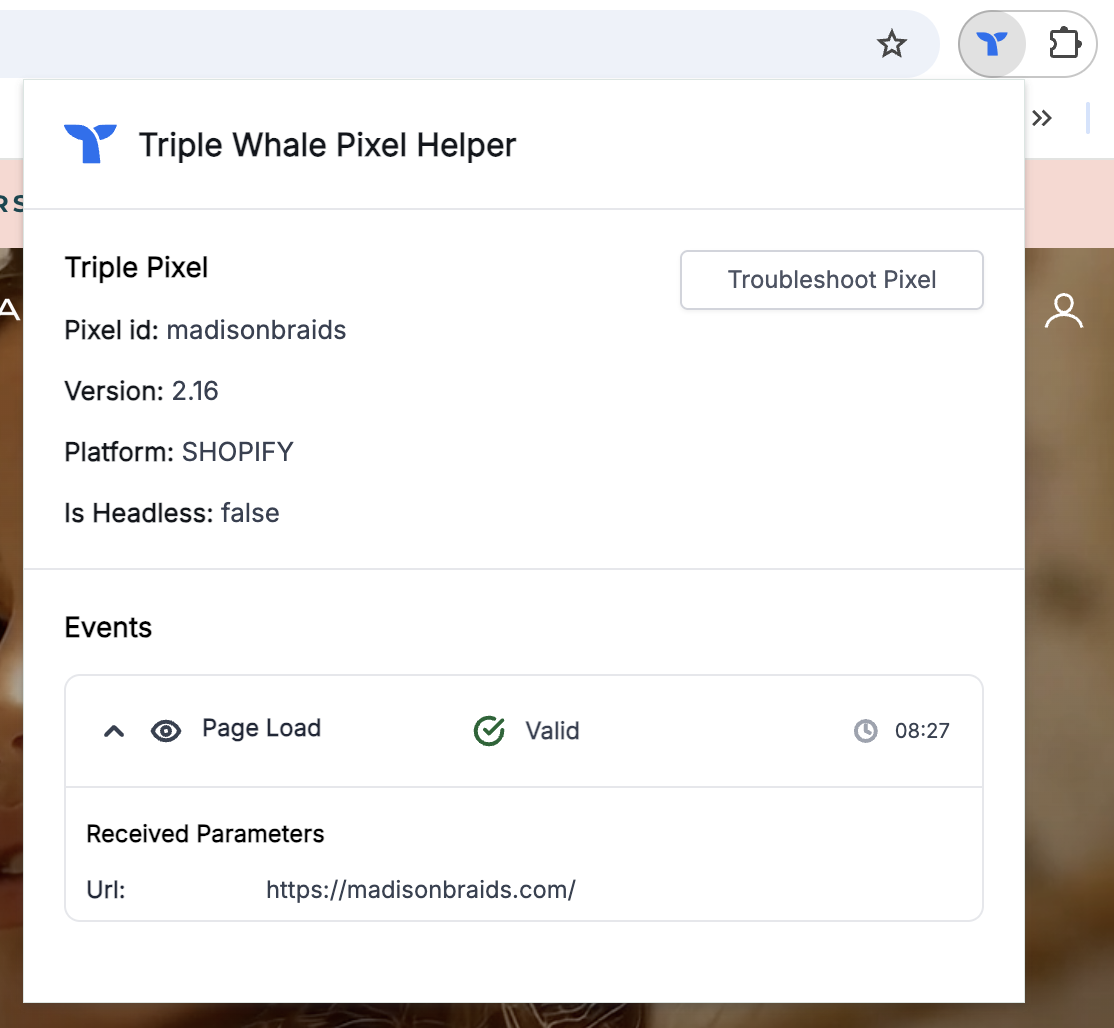Click the green Valid checkmark icon
Image resolution: width=1114 pixels, height=1028 pixels.
[489, 730]
